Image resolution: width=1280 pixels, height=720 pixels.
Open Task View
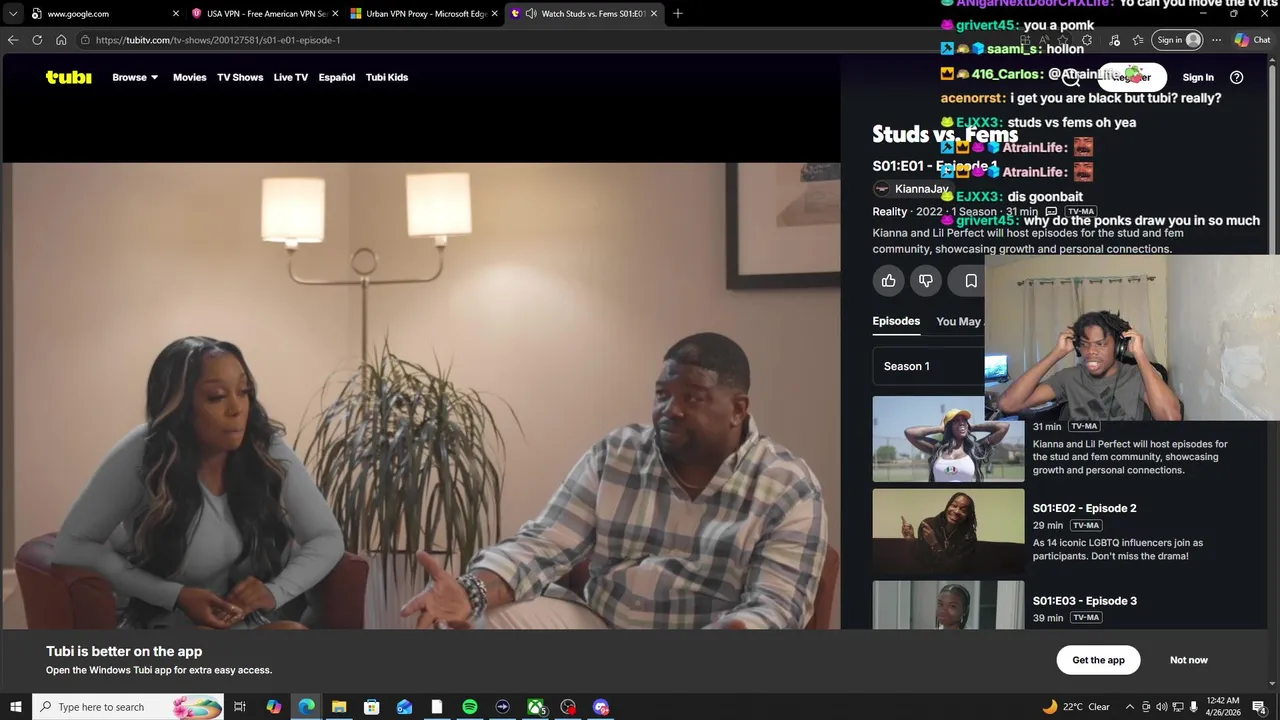pos(240,707)
